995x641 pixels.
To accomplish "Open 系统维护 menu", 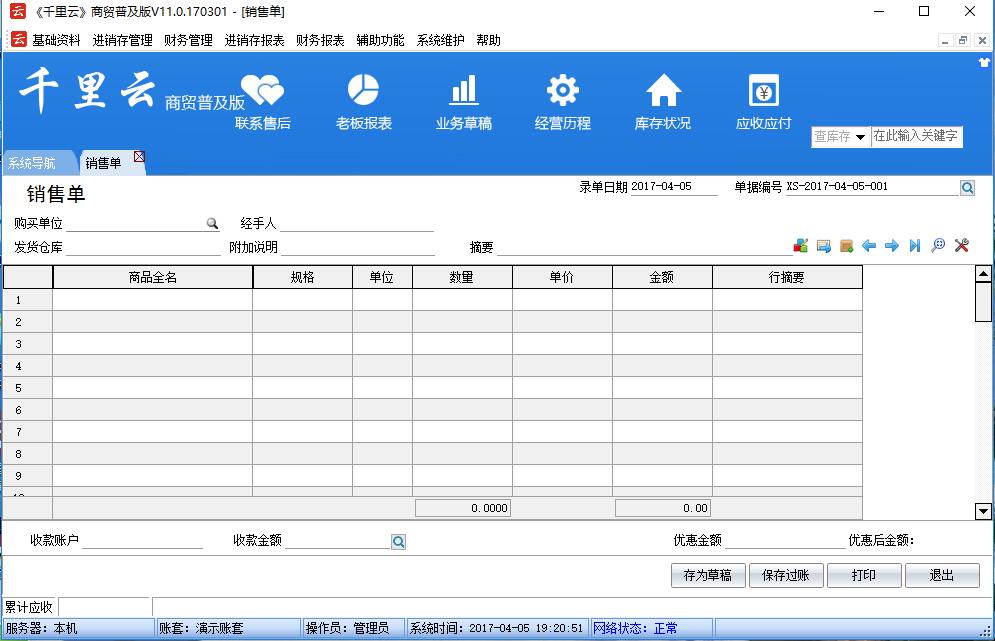I will point(441,41).
